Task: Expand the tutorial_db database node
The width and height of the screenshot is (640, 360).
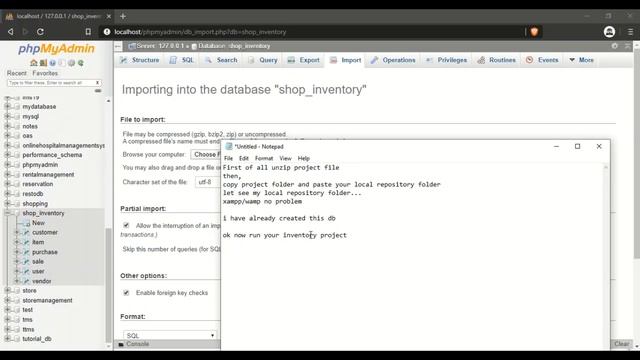Action: click(x=7, y=339)
